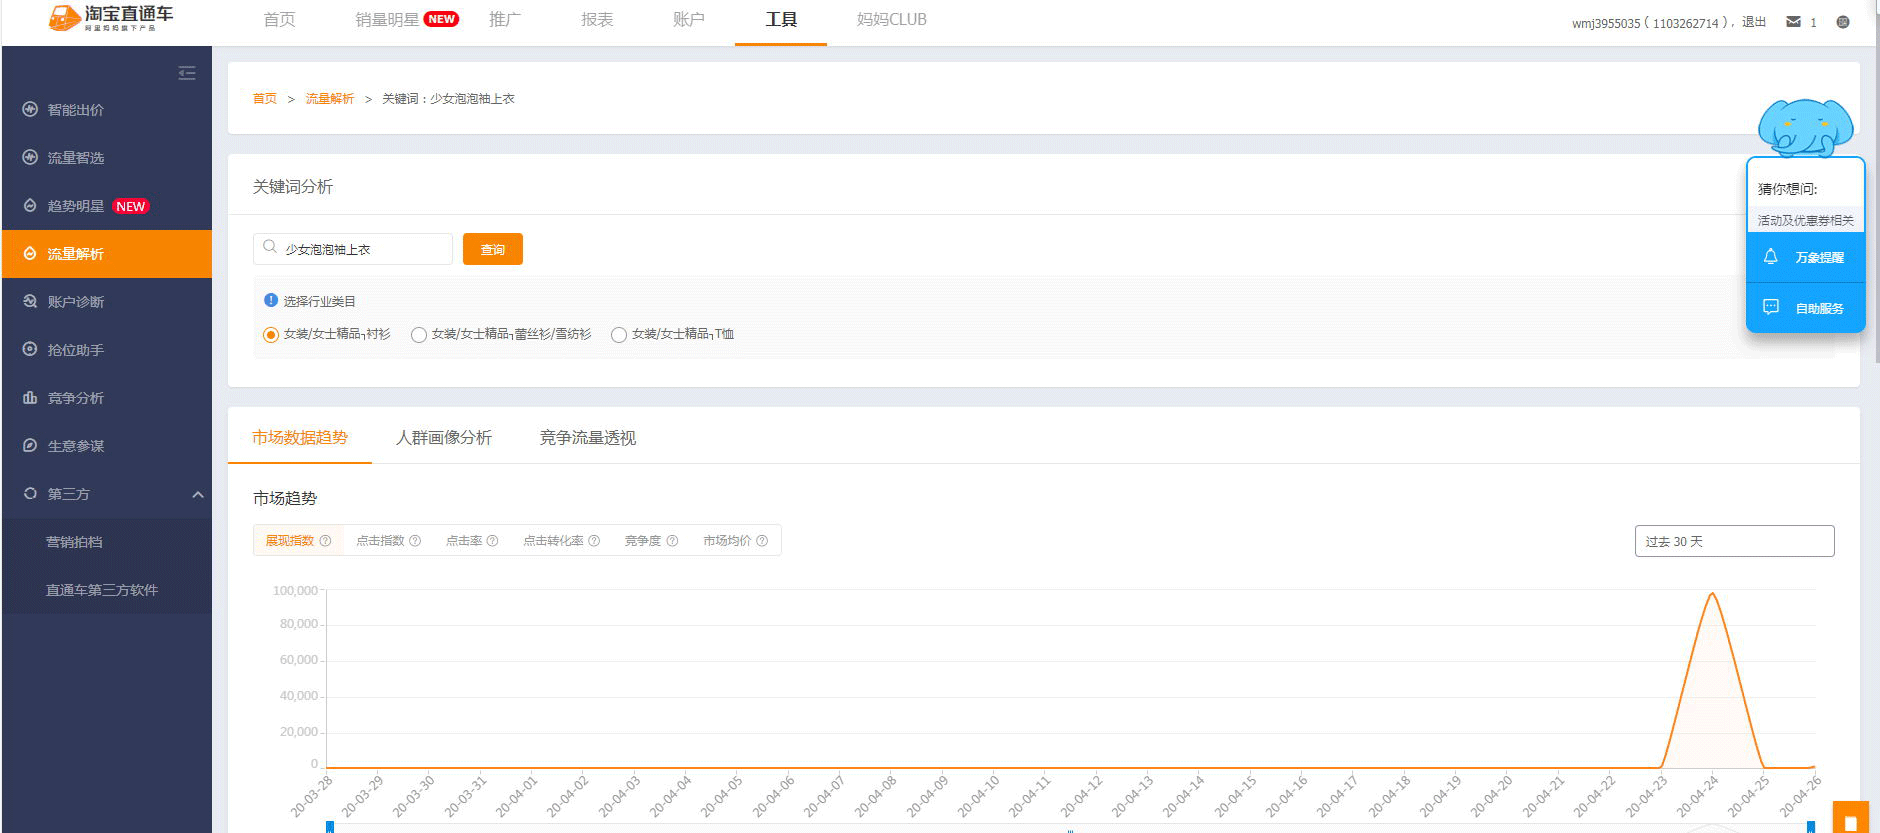Click the help icon next to 展现指数
This screenshot has width=1880, height=833.
pyautogui.click(x=325, y=541)
